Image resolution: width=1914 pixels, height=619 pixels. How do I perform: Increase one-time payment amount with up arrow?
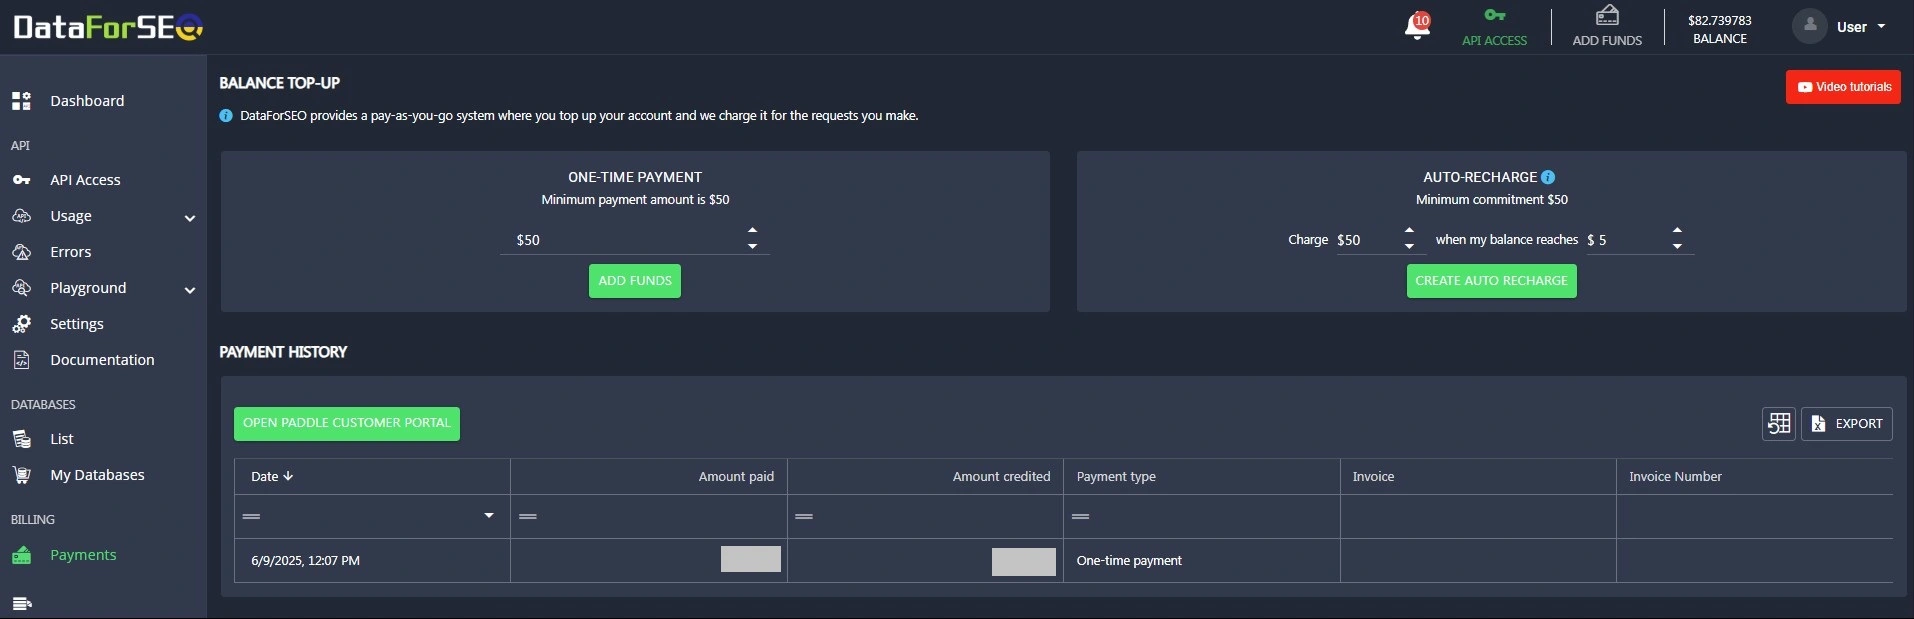[x=752, y=231]
